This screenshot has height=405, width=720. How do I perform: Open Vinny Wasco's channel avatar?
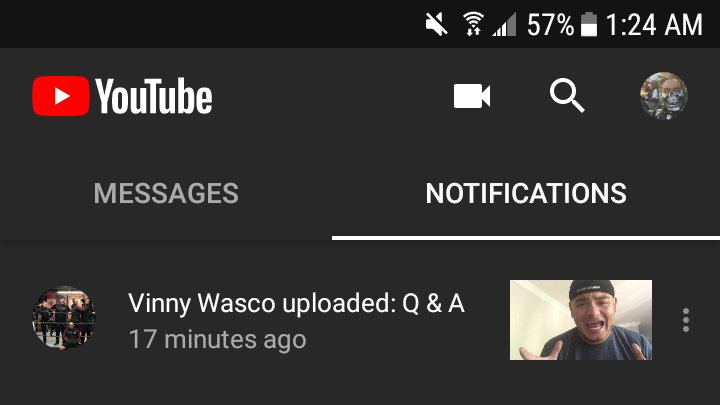64,319
